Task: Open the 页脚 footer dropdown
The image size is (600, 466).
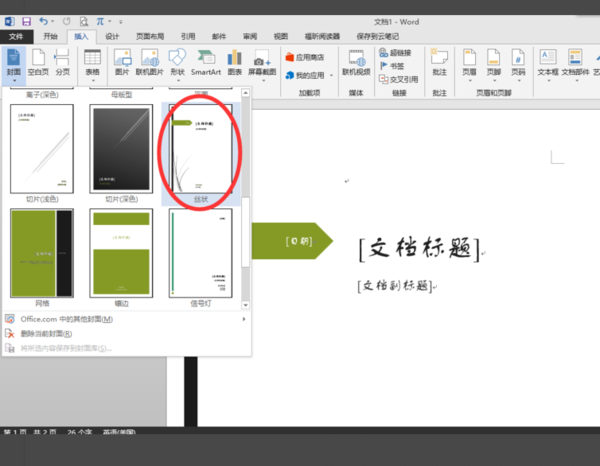Action: click(494, 65)
